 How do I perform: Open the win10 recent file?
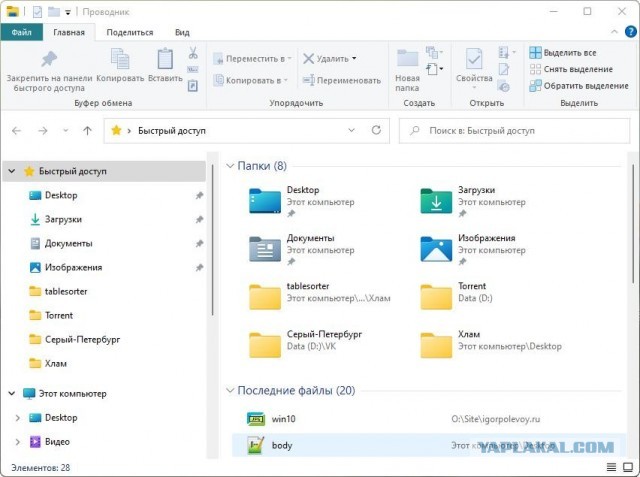coord(429,419)
